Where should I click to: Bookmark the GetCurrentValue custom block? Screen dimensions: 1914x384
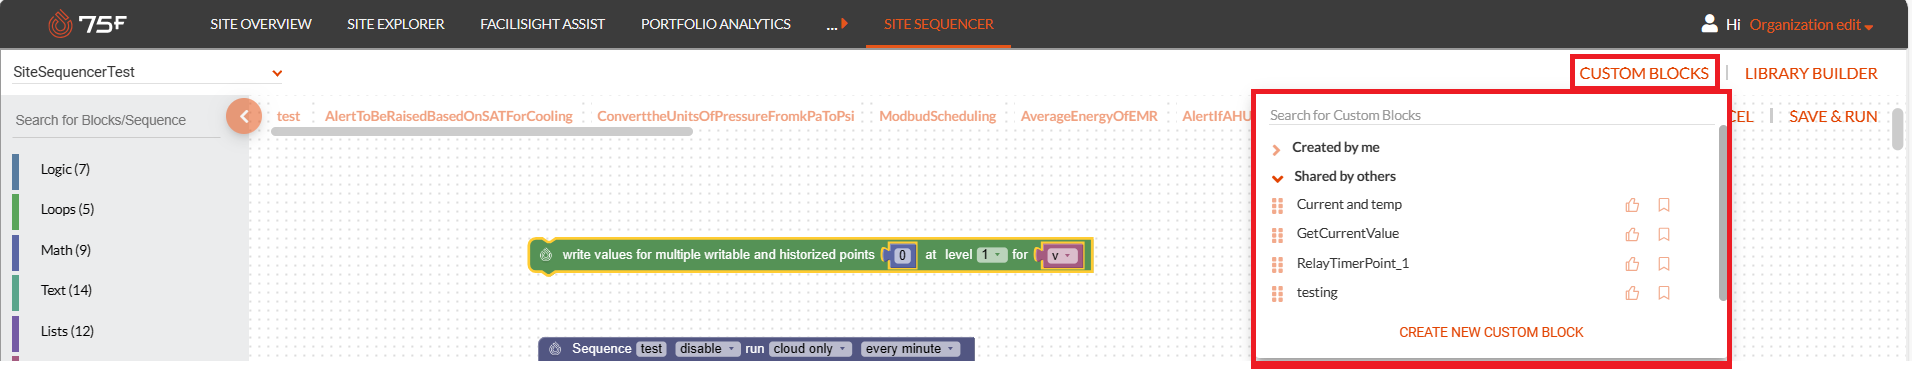pyautogui.click(x=1664, y=234)
